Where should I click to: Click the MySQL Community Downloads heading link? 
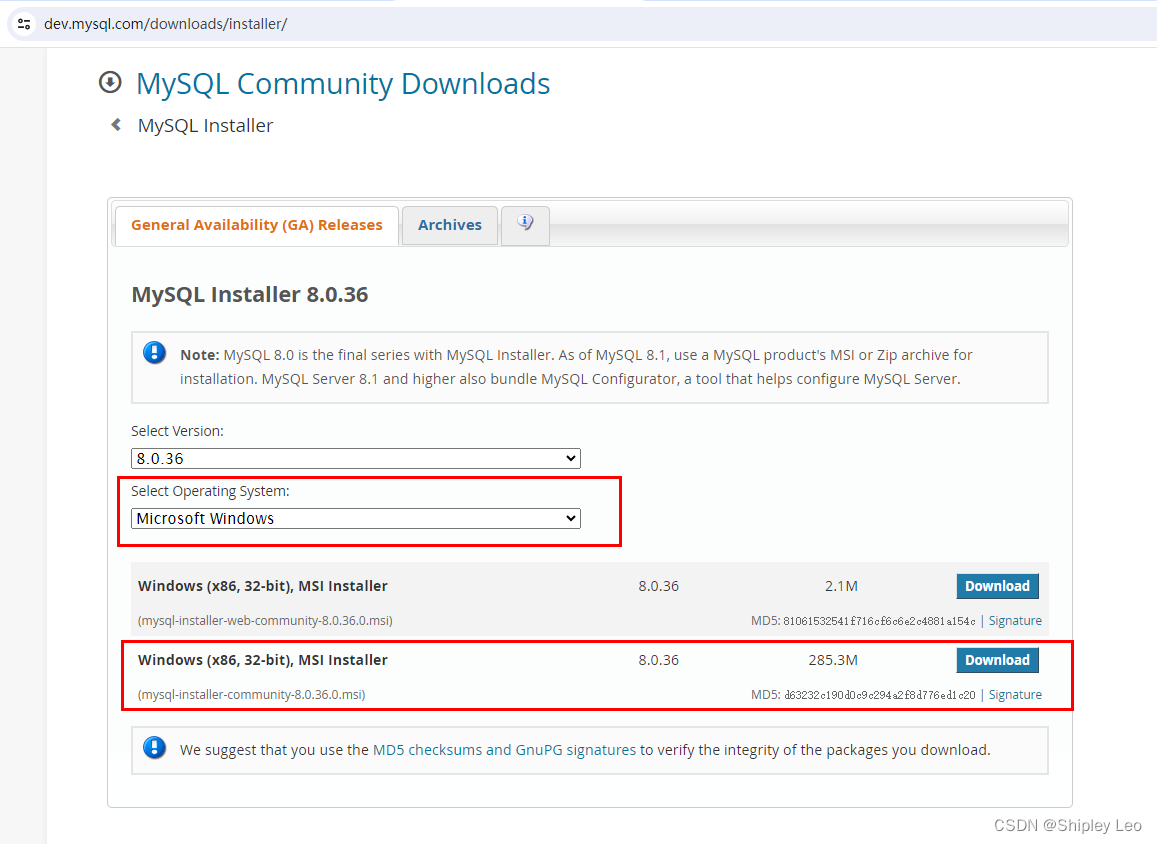tap(343, 84)
